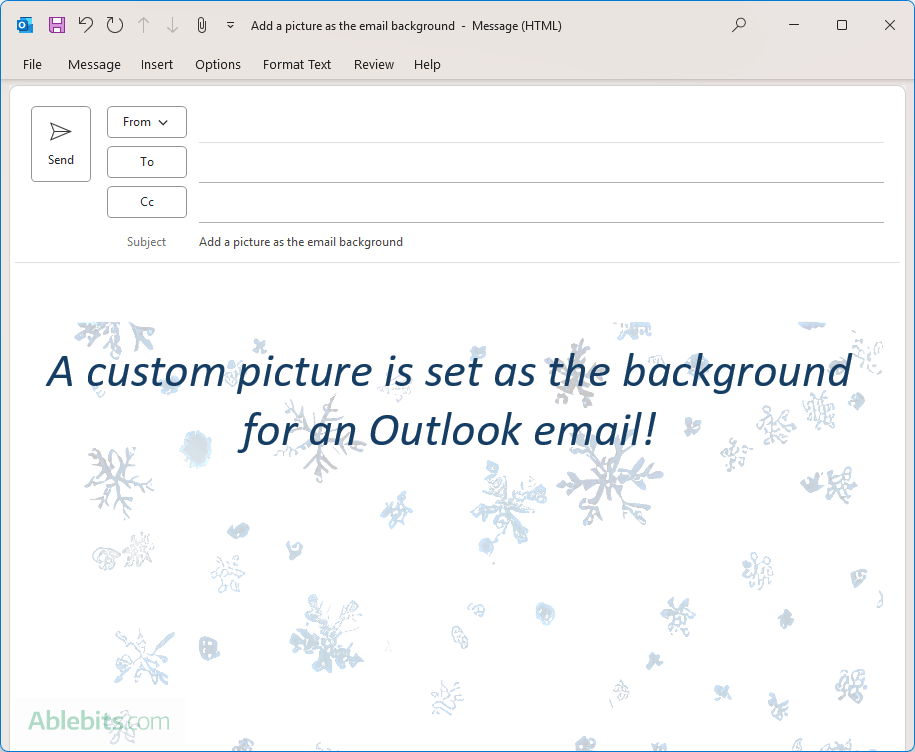915x752 pixels.
Task: Redo the last action
Action: click(x=114, y=25)
